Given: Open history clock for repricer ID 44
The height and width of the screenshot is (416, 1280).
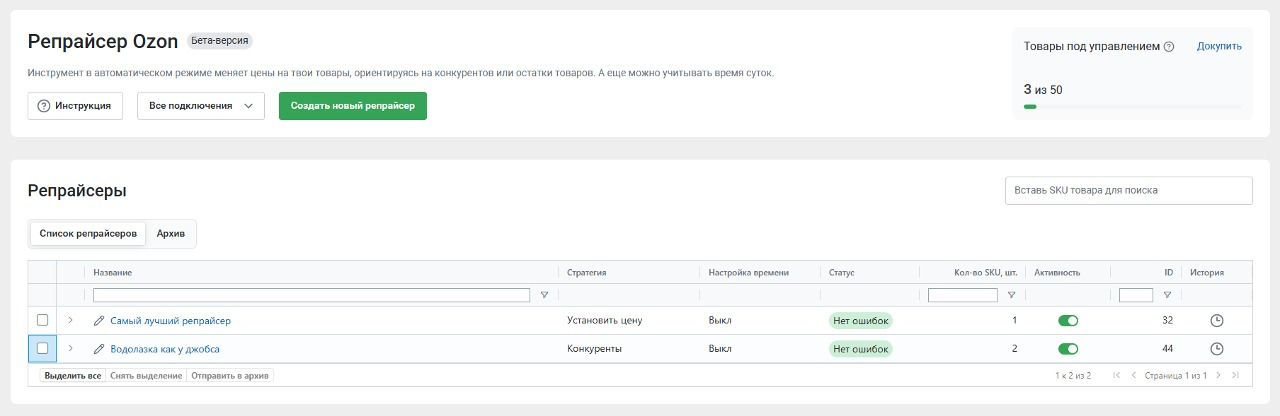Looking at the screenshot, I should tap(1217, 349).
